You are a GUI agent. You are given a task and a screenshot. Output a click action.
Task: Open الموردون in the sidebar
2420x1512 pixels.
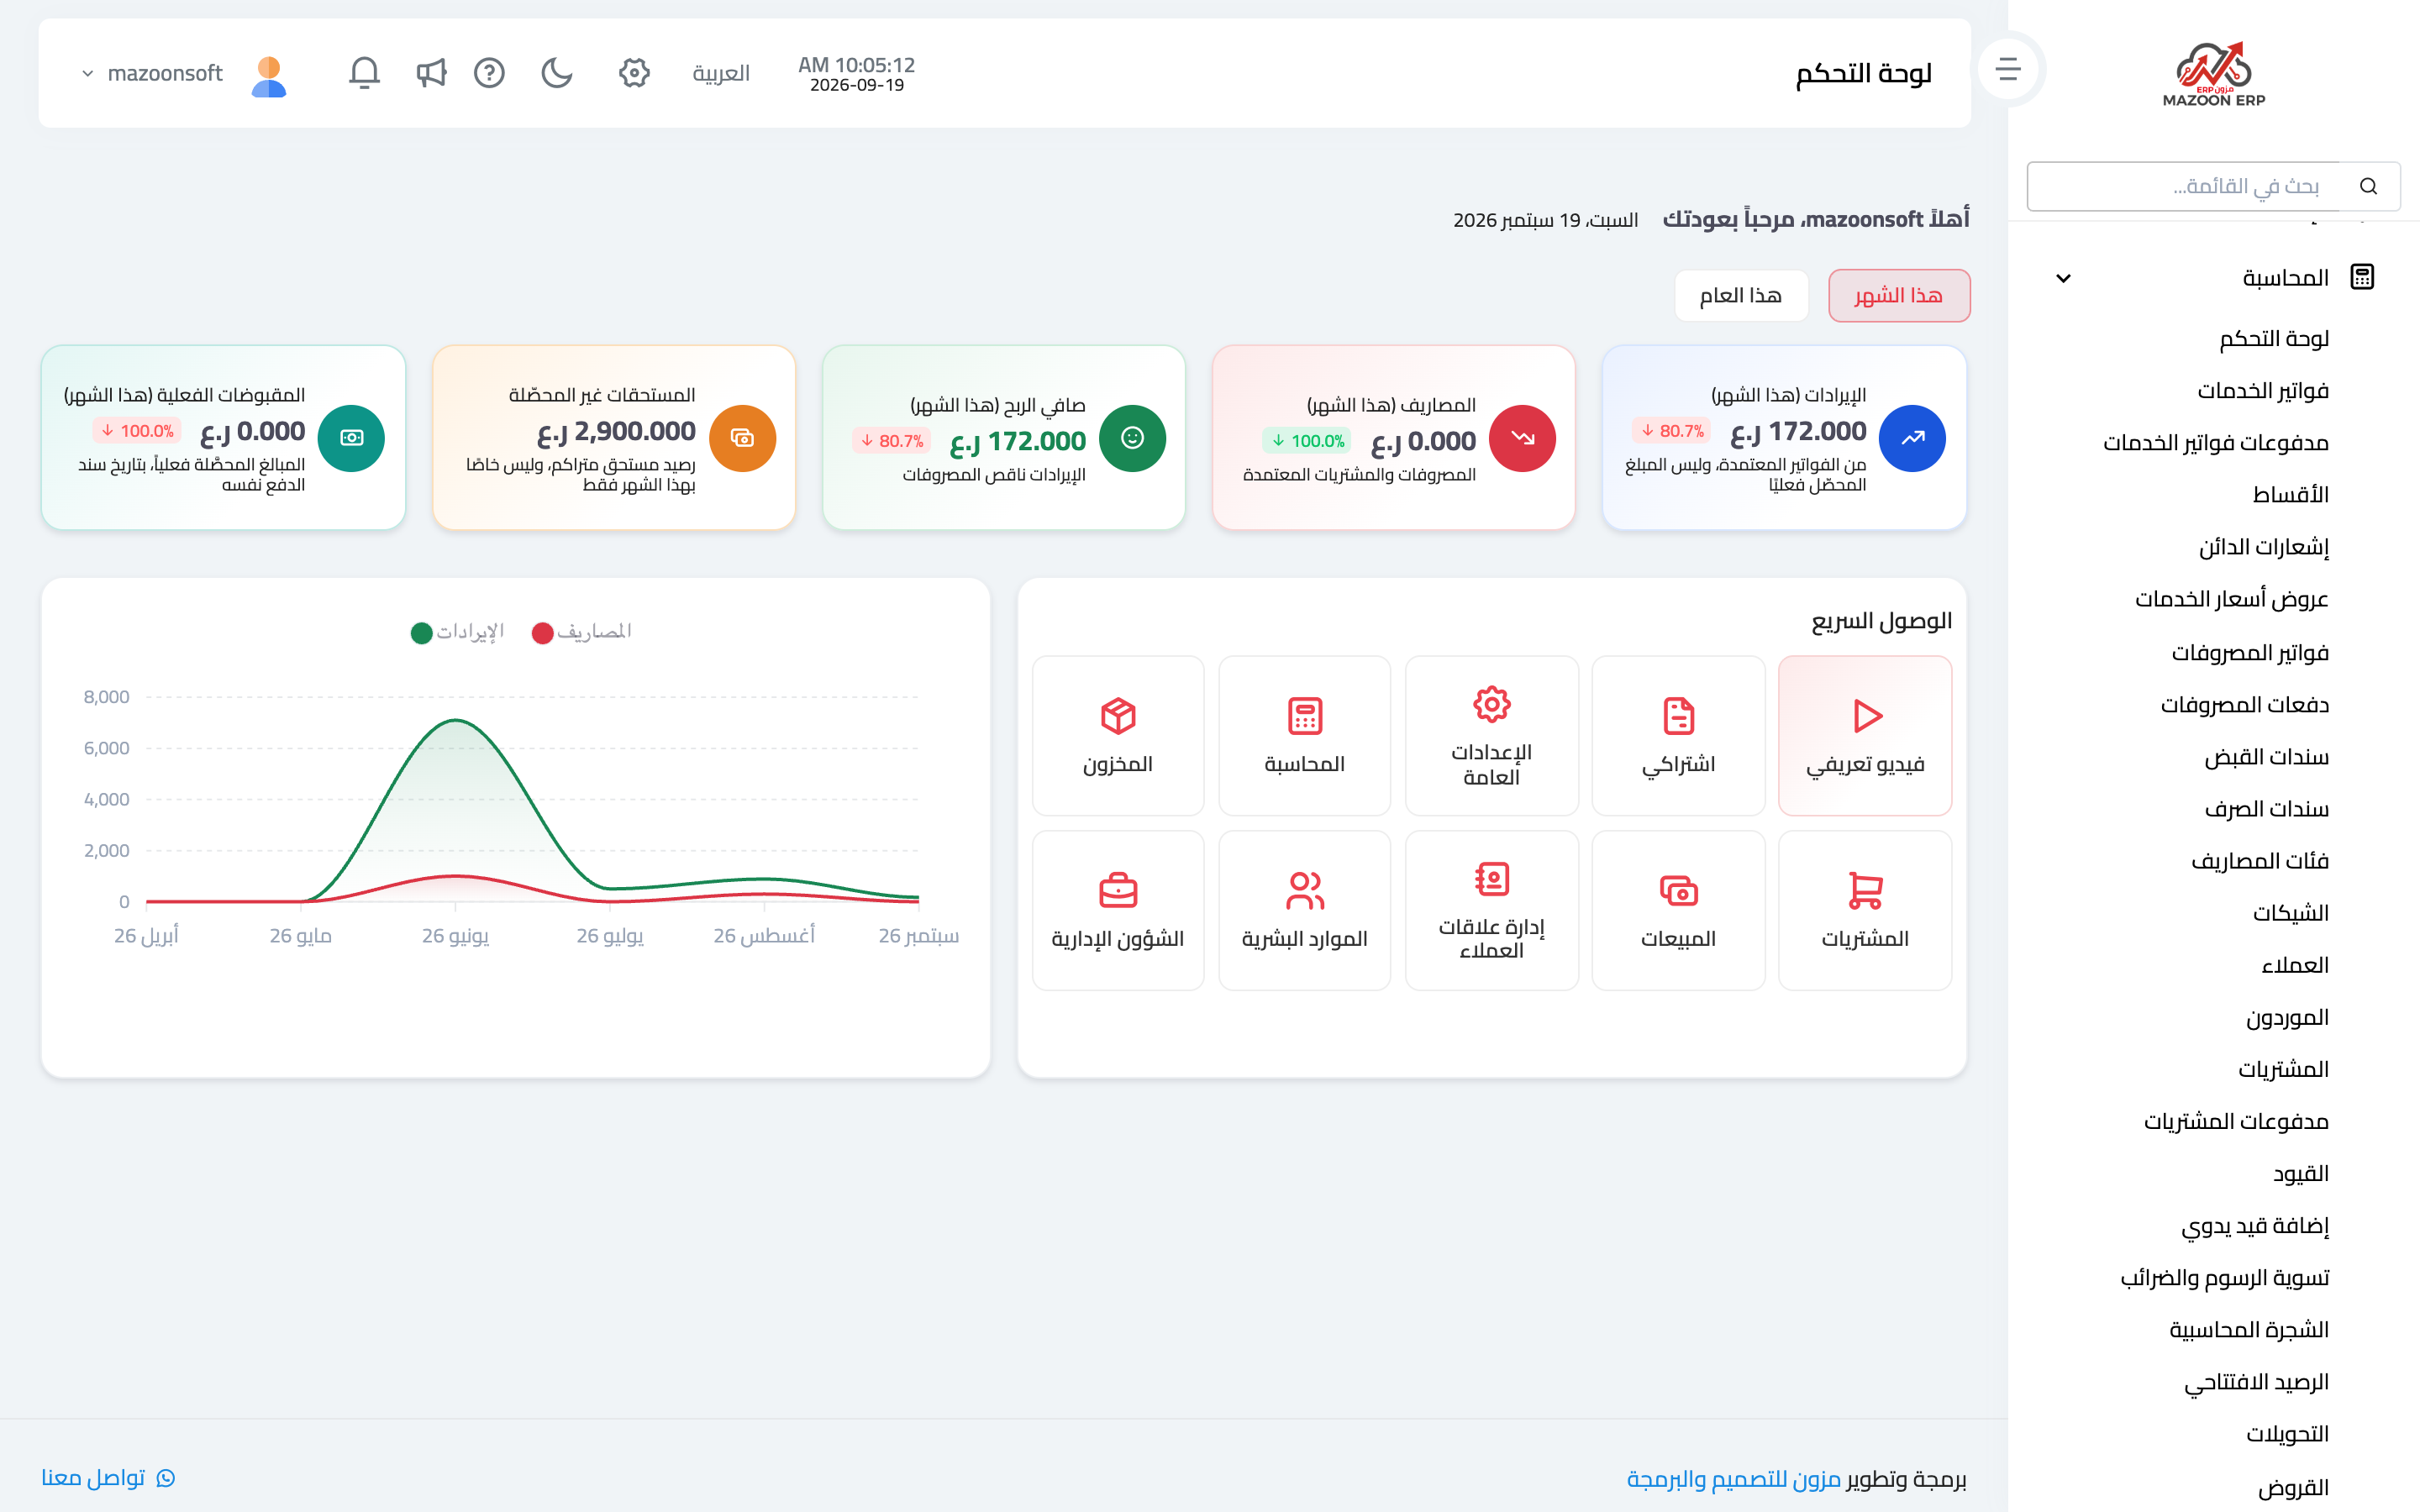pos(2287,1017)
